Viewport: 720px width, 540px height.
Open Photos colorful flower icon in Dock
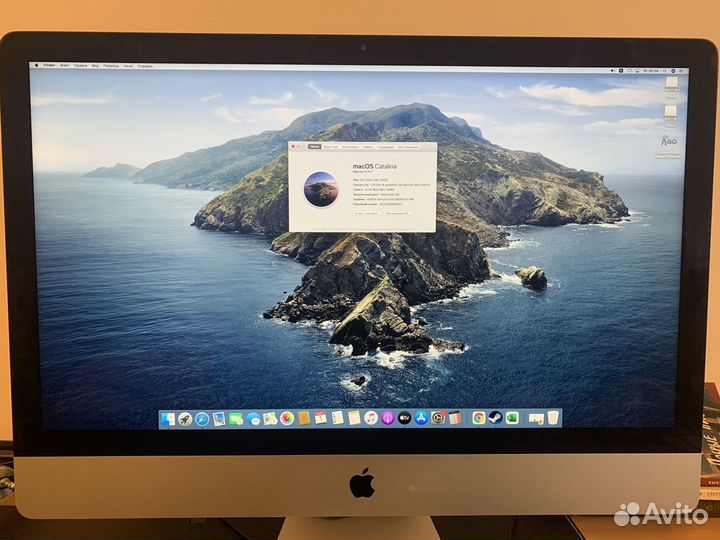point(287,418)
